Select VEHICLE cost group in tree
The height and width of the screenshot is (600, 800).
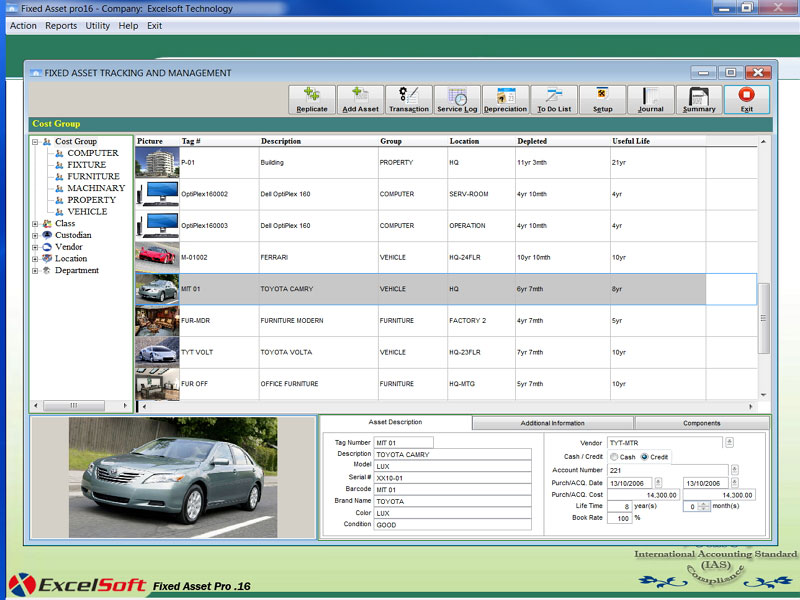point(87,212)
